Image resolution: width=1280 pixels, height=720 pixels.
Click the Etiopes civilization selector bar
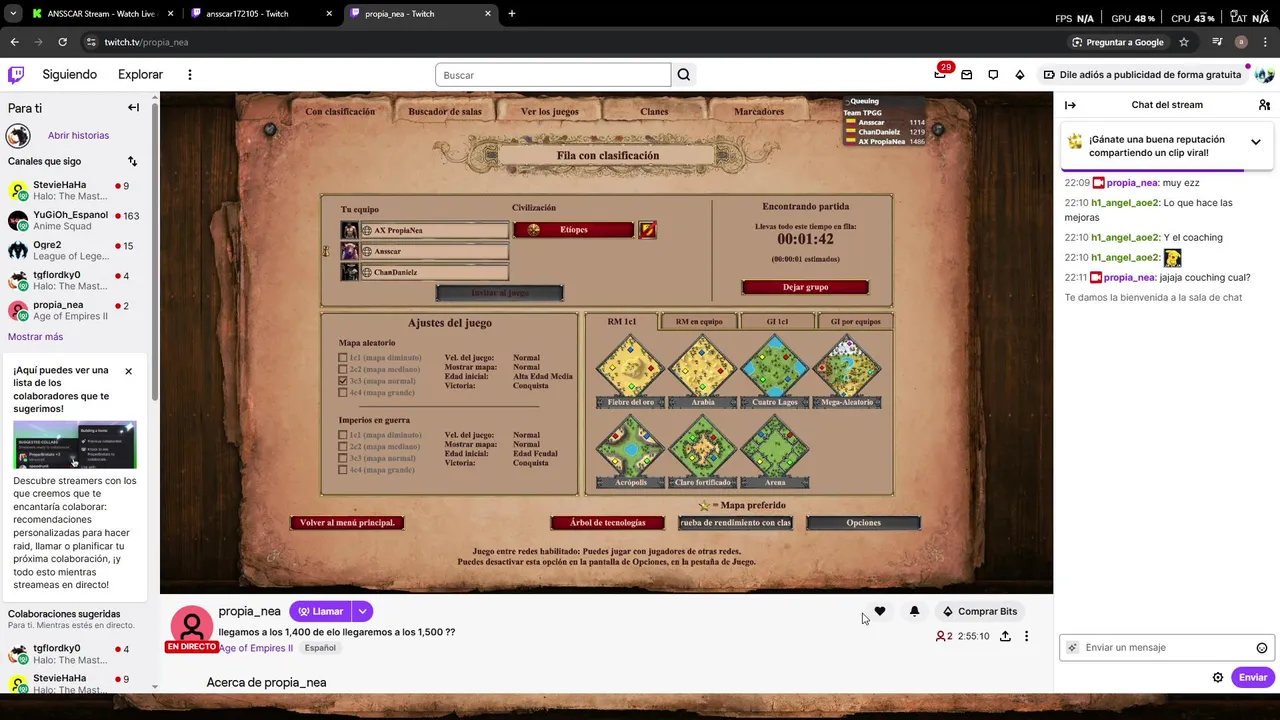573,230
